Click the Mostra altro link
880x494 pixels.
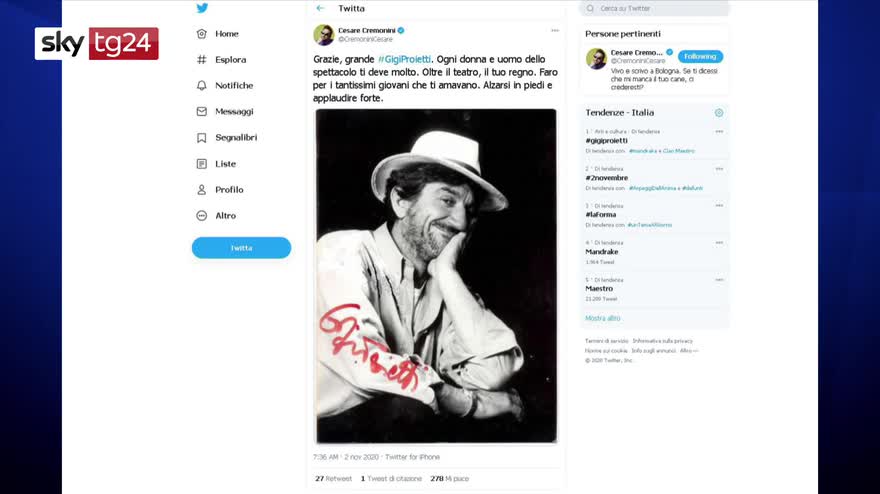[x=603, y=318]
